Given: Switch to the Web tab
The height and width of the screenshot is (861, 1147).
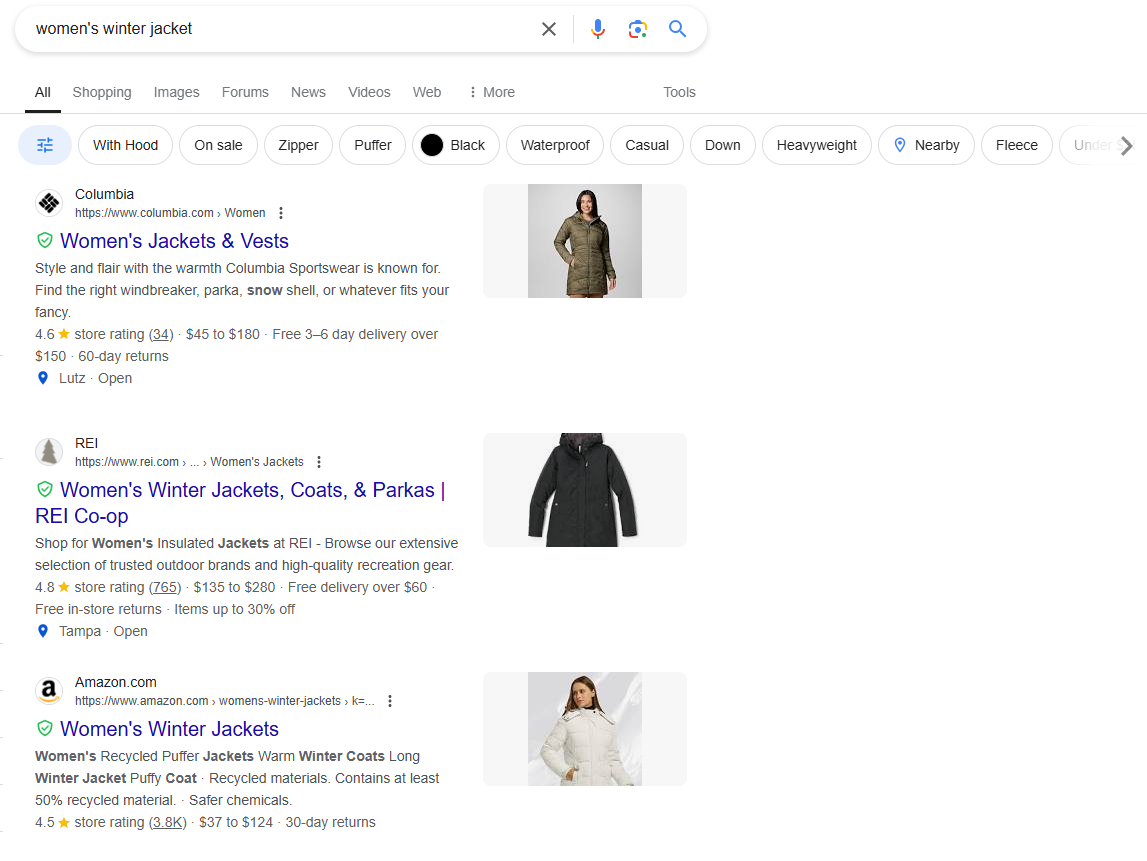Looking at the screenshot, I should coord(426,92).
